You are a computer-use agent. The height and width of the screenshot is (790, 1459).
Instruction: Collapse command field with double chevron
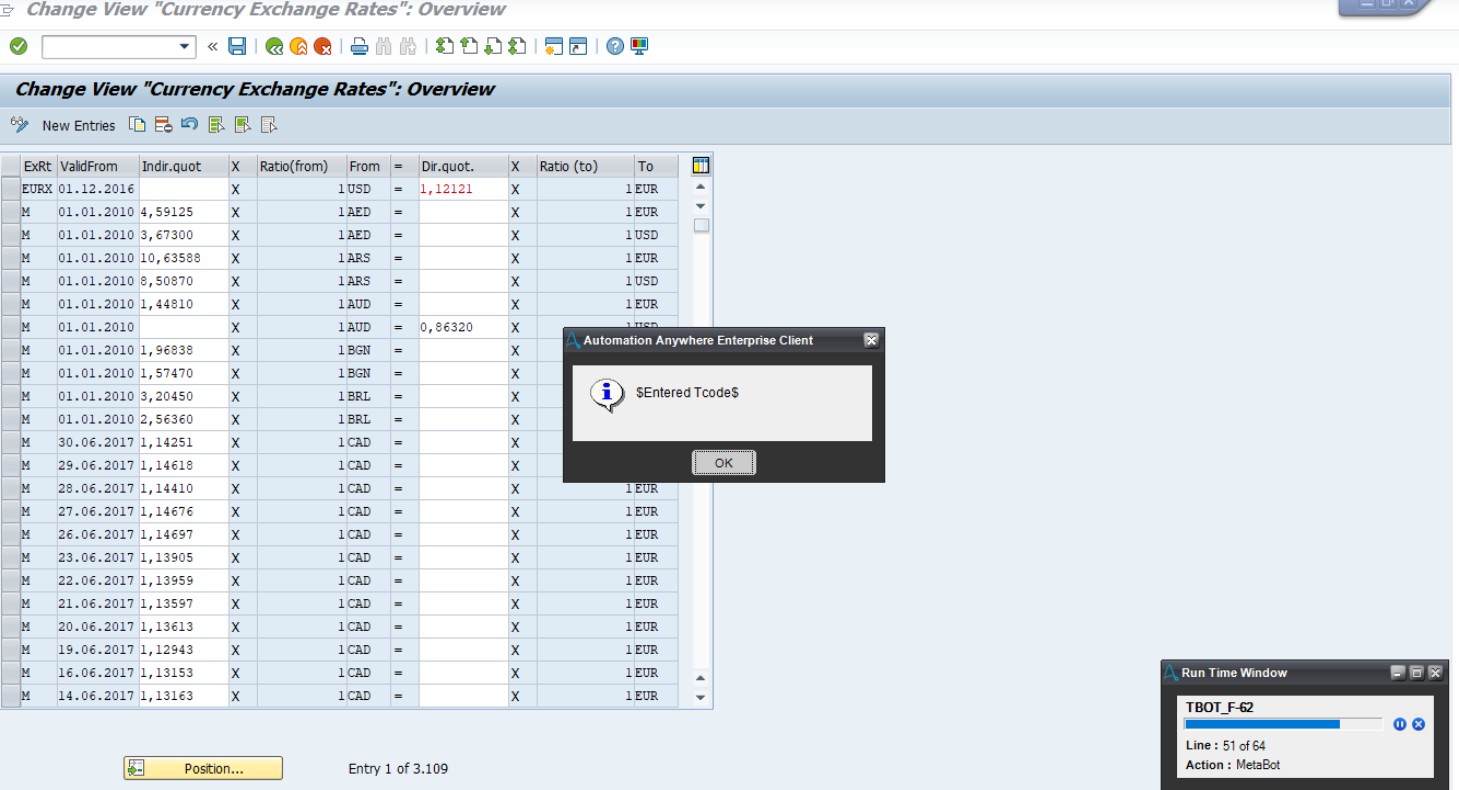(212, 46)
